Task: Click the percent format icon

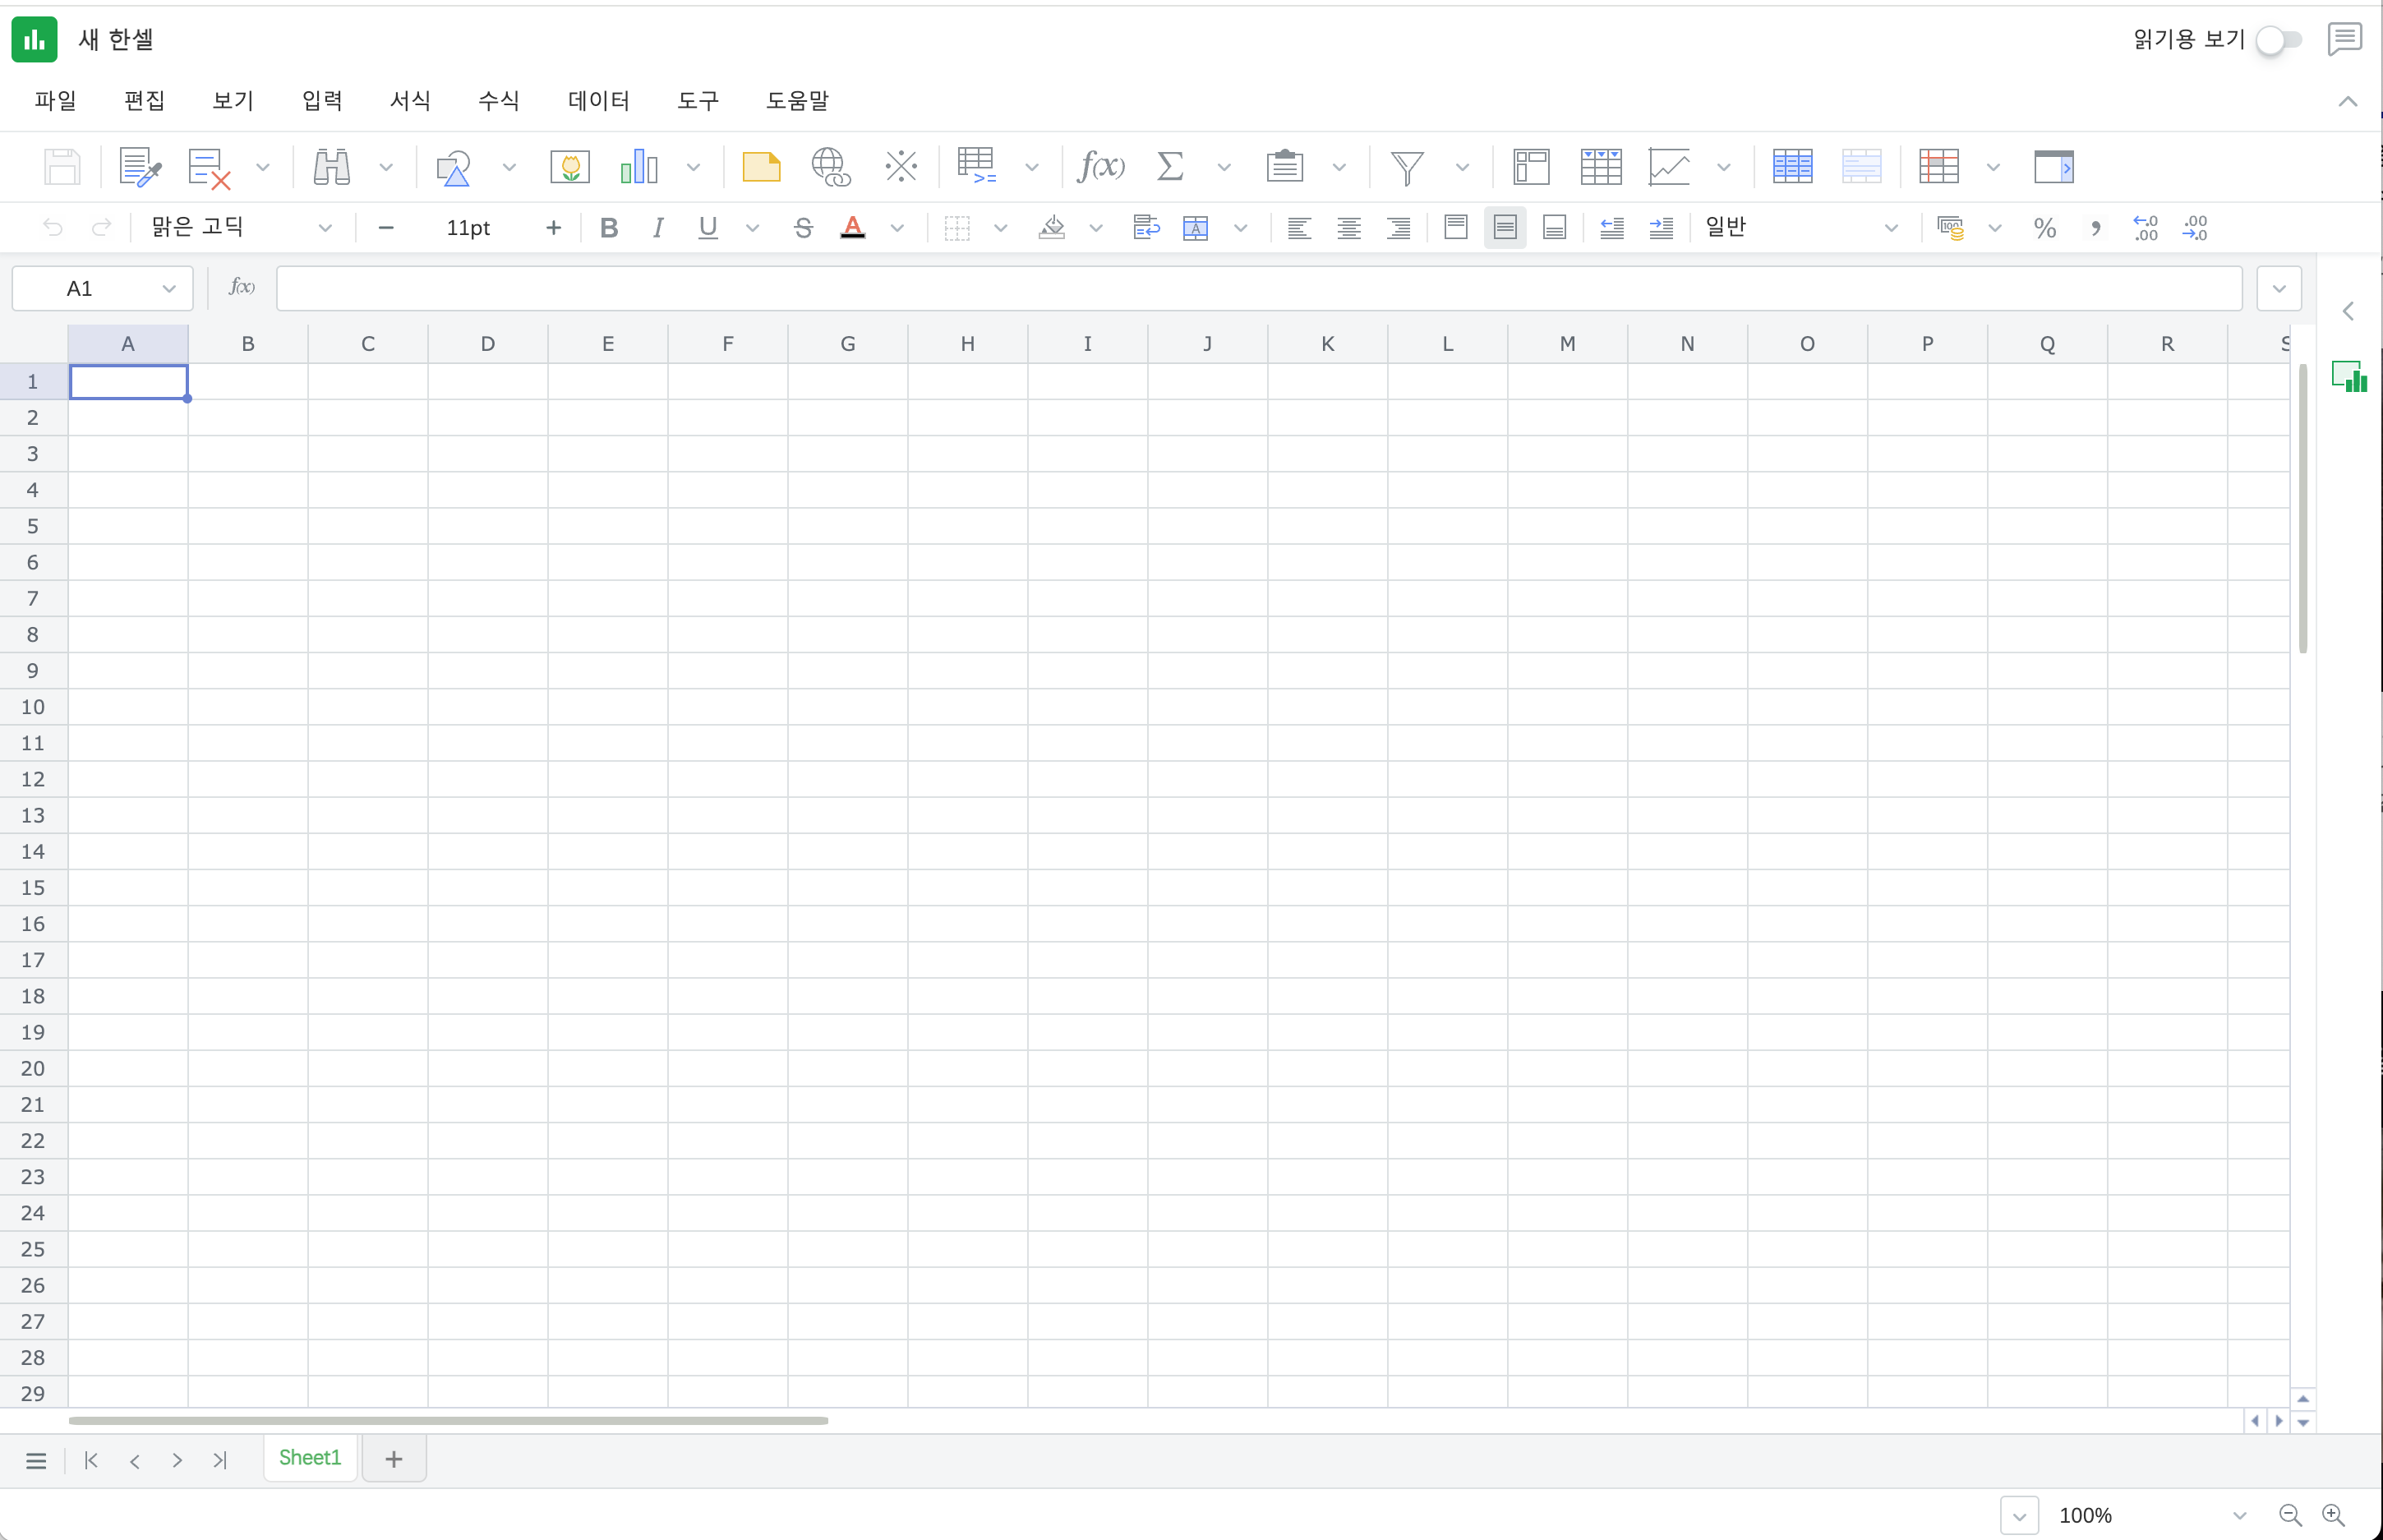Action: [2044, 228]
